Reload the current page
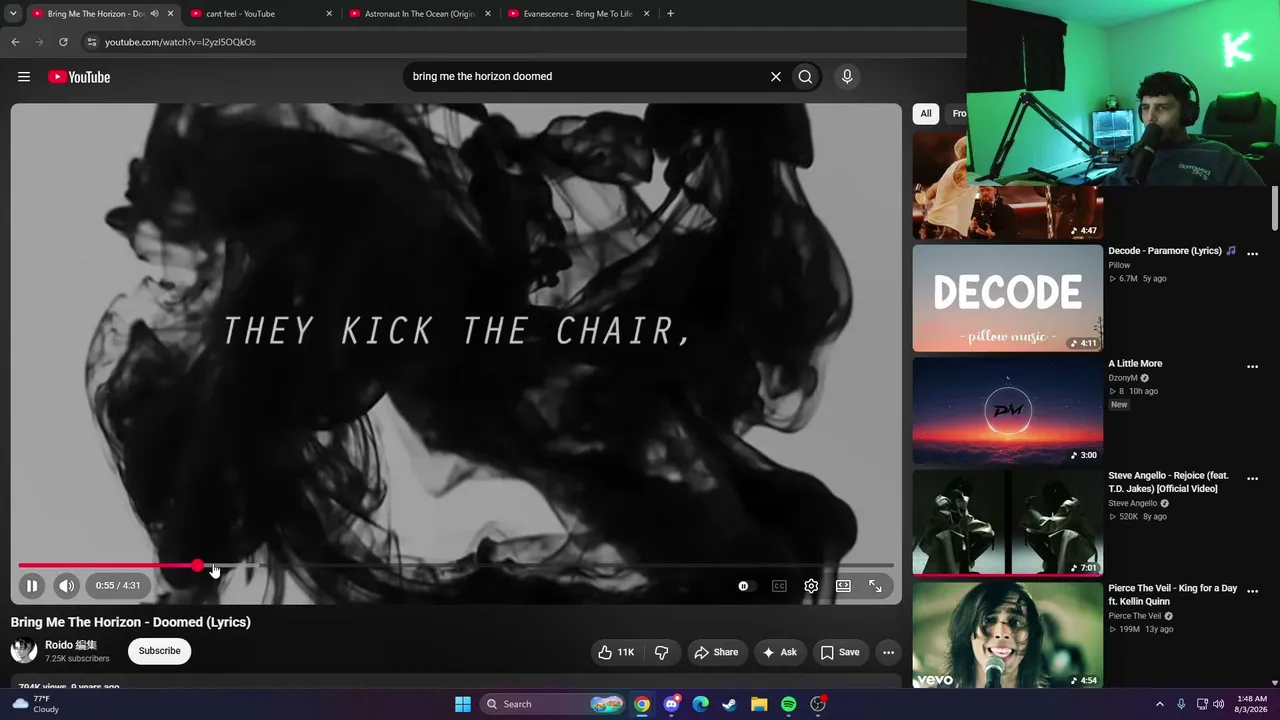The image size is (1280, 720). click(63, 42)
